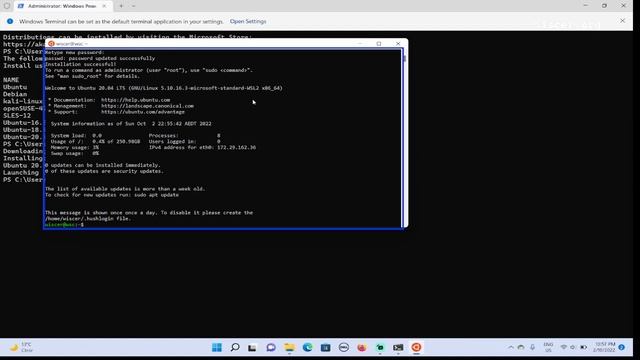Image resolution: width=640 pixels, height=360 pixels.
Task: Minimize the Ubuntu terminal window
Action: pyautogui.click(x=360, y=44)
